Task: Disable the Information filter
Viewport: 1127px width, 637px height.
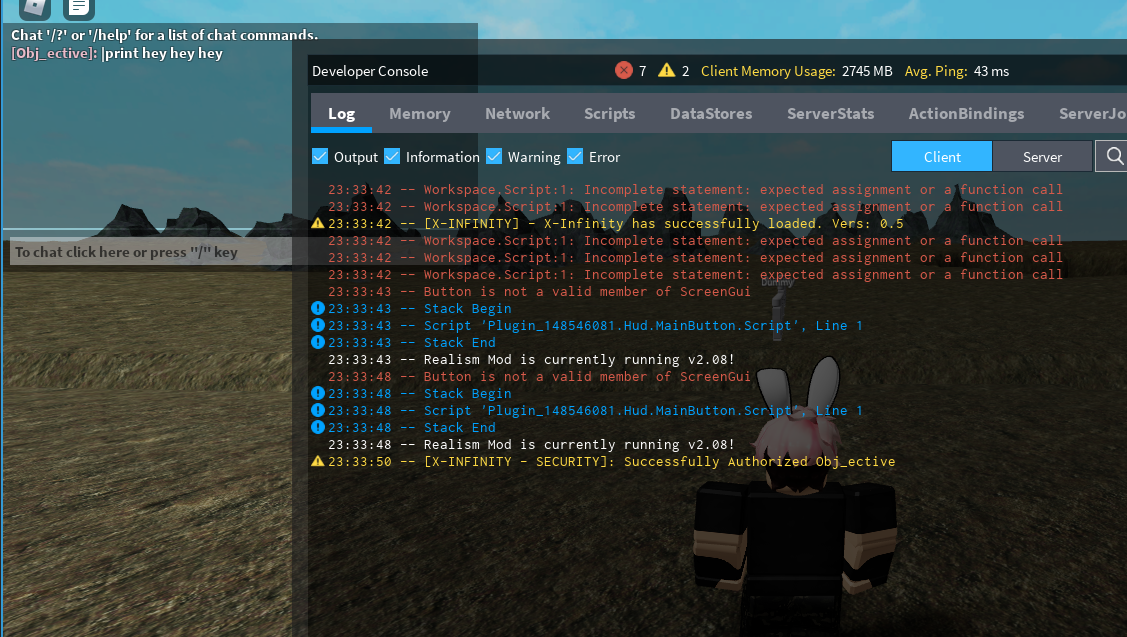Action: coord(391,157)
